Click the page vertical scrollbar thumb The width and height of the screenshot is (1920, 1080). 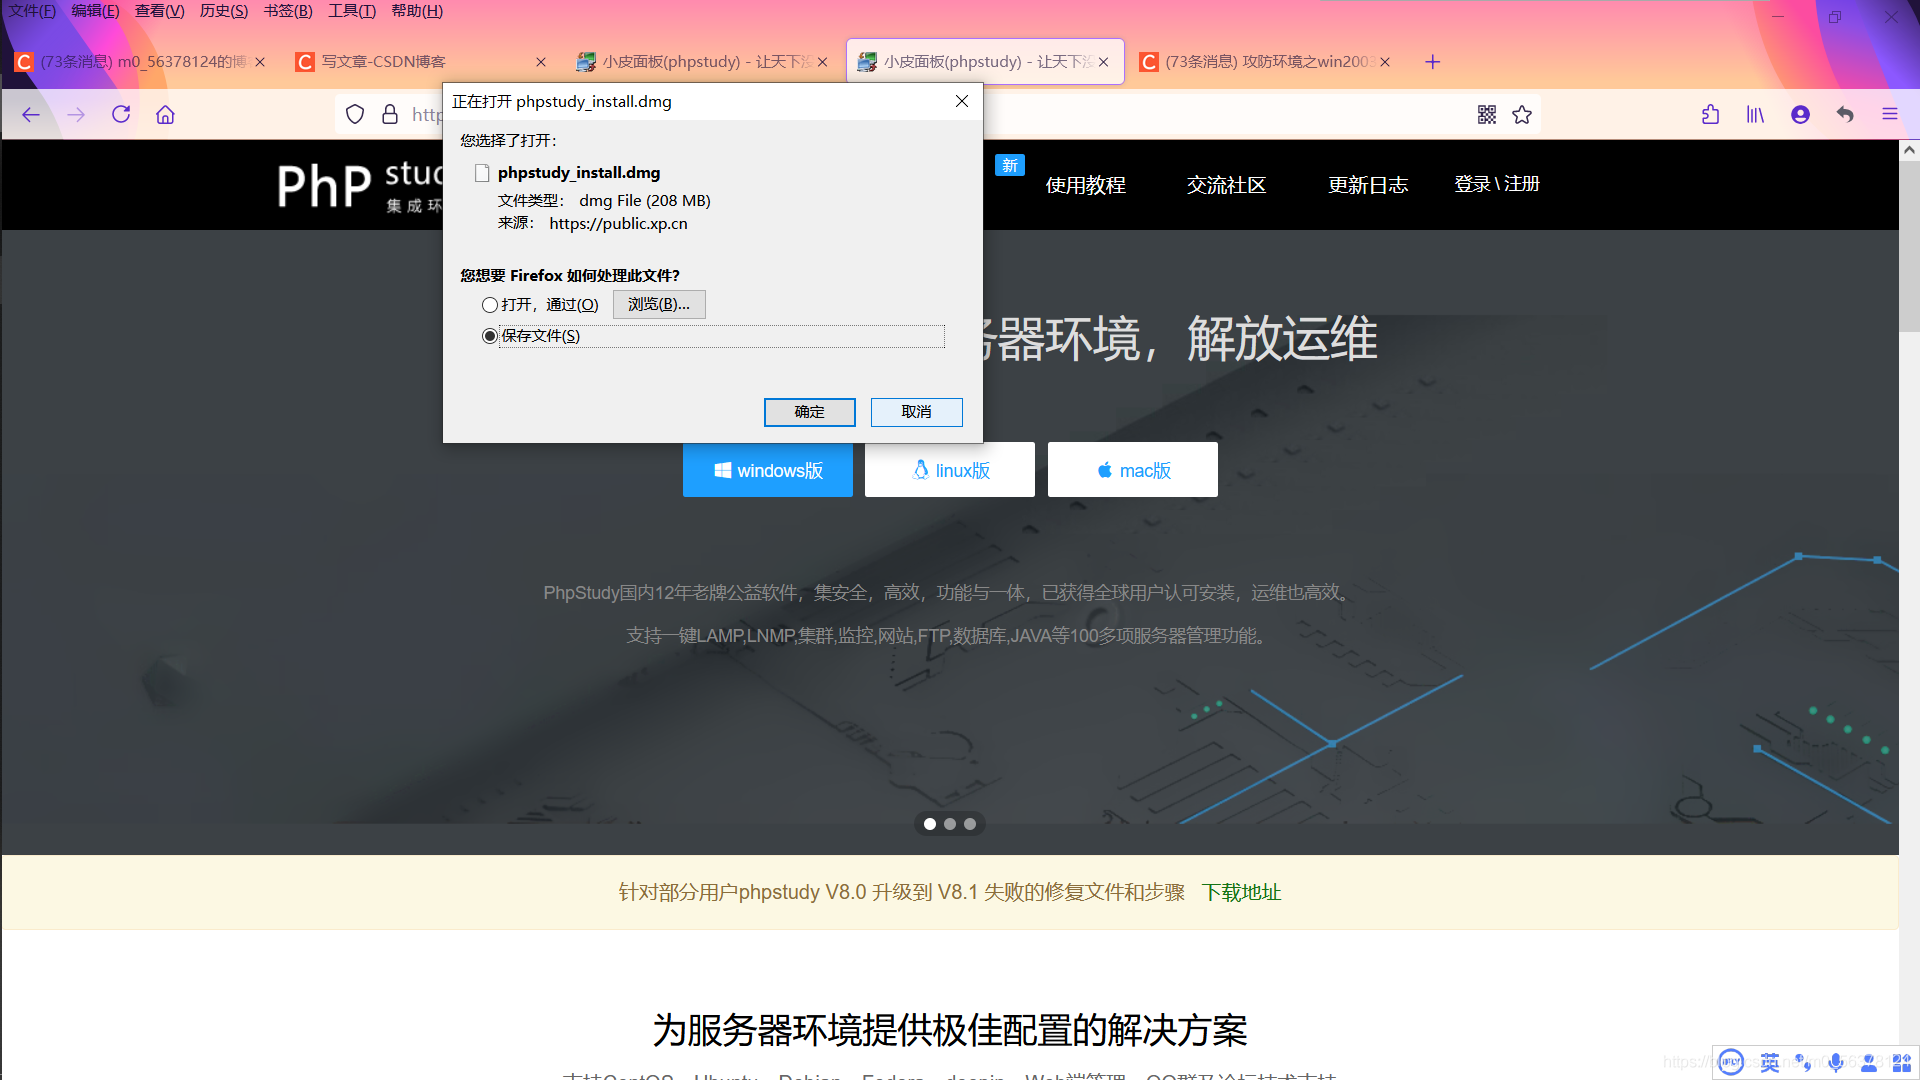1909,247
